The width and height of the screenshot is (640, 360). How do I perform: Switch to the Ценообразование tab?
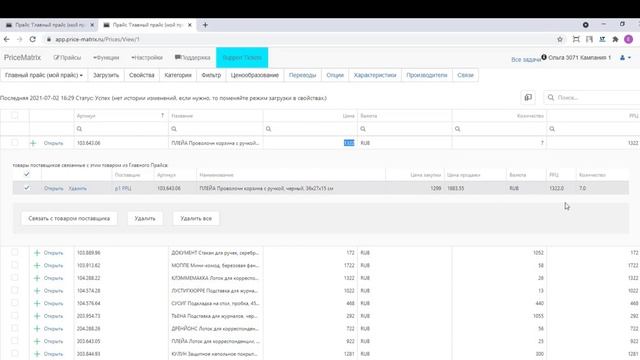[255, 75]
